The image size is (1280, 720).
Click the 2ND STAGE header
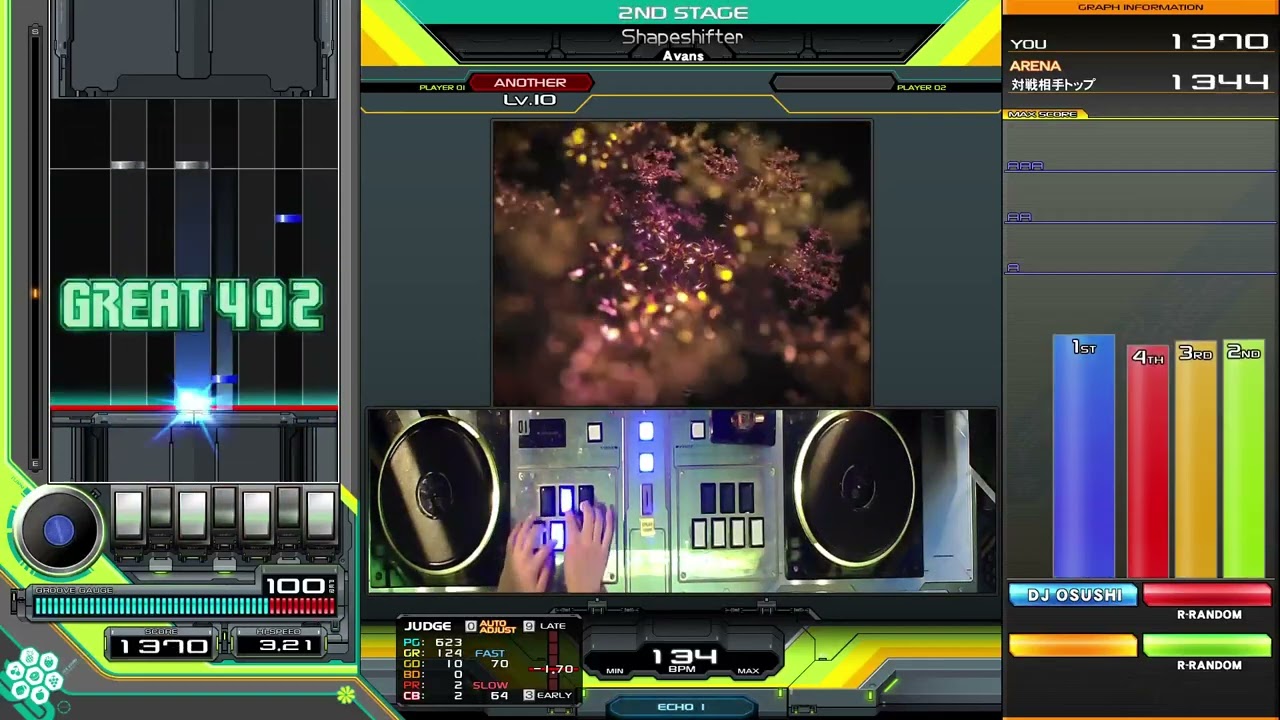coord(683,13)
